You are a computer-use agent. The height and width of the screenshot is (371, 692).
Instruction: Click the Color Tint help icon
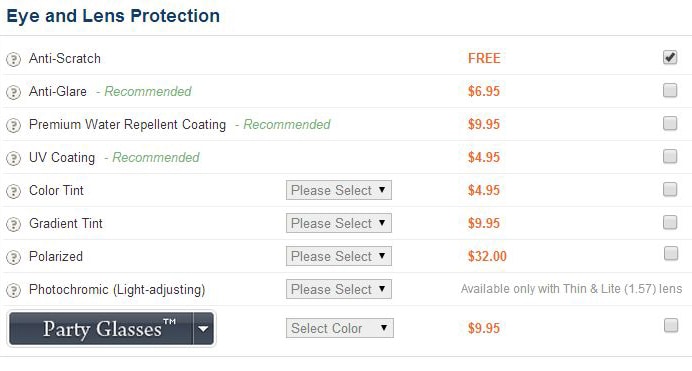(x=13, y=191)
